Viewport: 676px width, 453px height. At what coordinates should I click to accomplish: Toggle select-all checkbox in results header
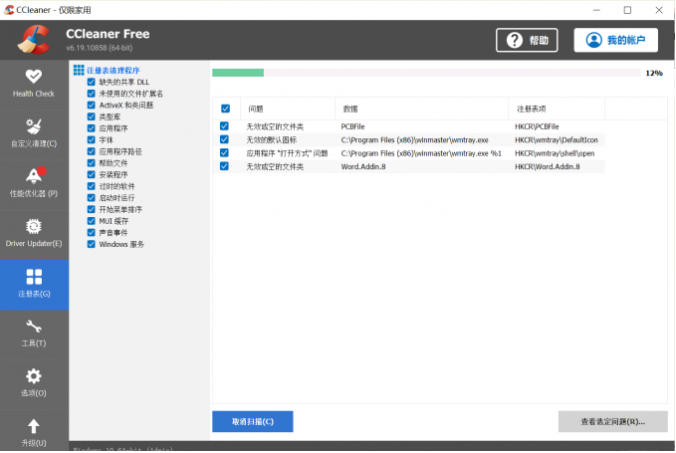point(225,109)
